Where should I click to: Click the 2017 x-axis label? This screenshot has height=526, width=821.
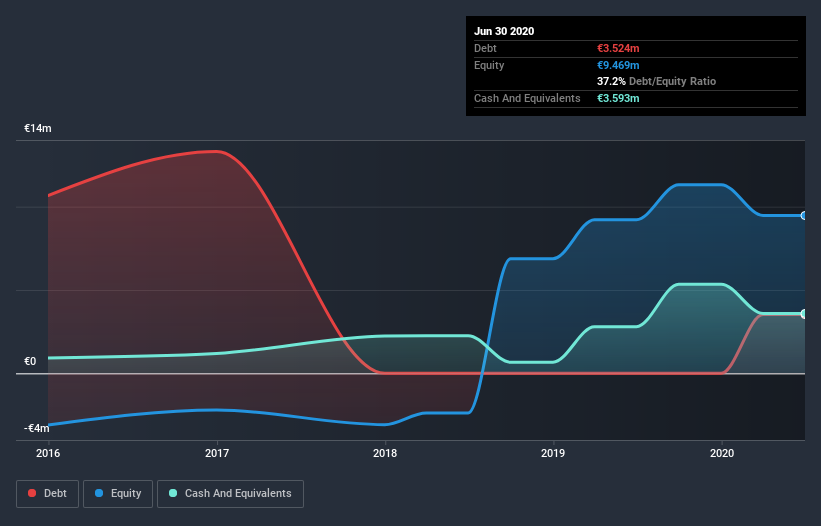coord(217,453)
